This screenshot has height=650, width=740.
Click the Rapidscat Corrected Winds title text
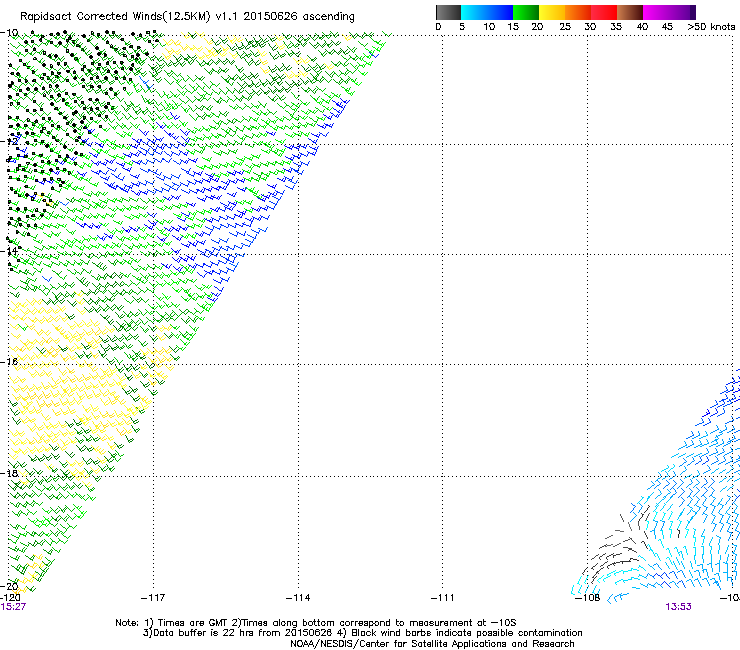[x=187, y=17]
